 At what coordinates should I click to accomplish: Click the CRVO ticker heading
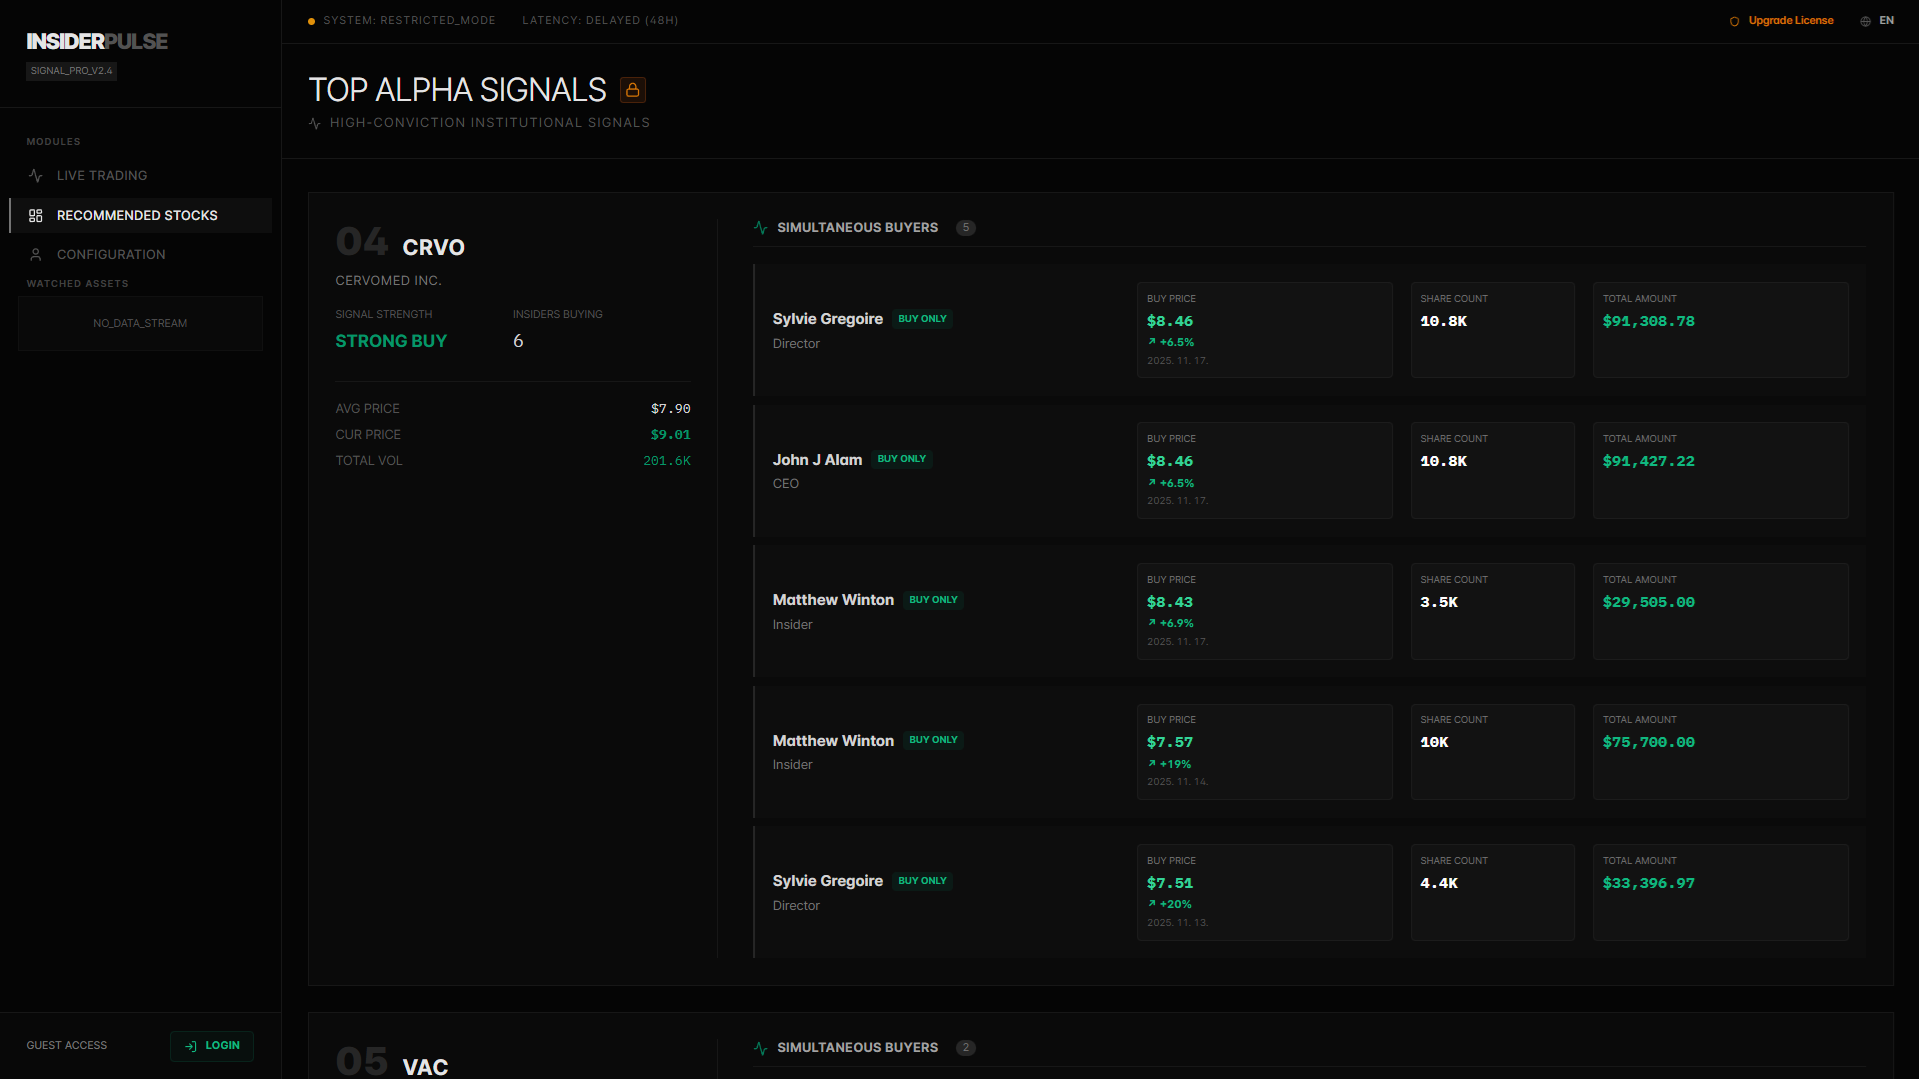(433, 247)
